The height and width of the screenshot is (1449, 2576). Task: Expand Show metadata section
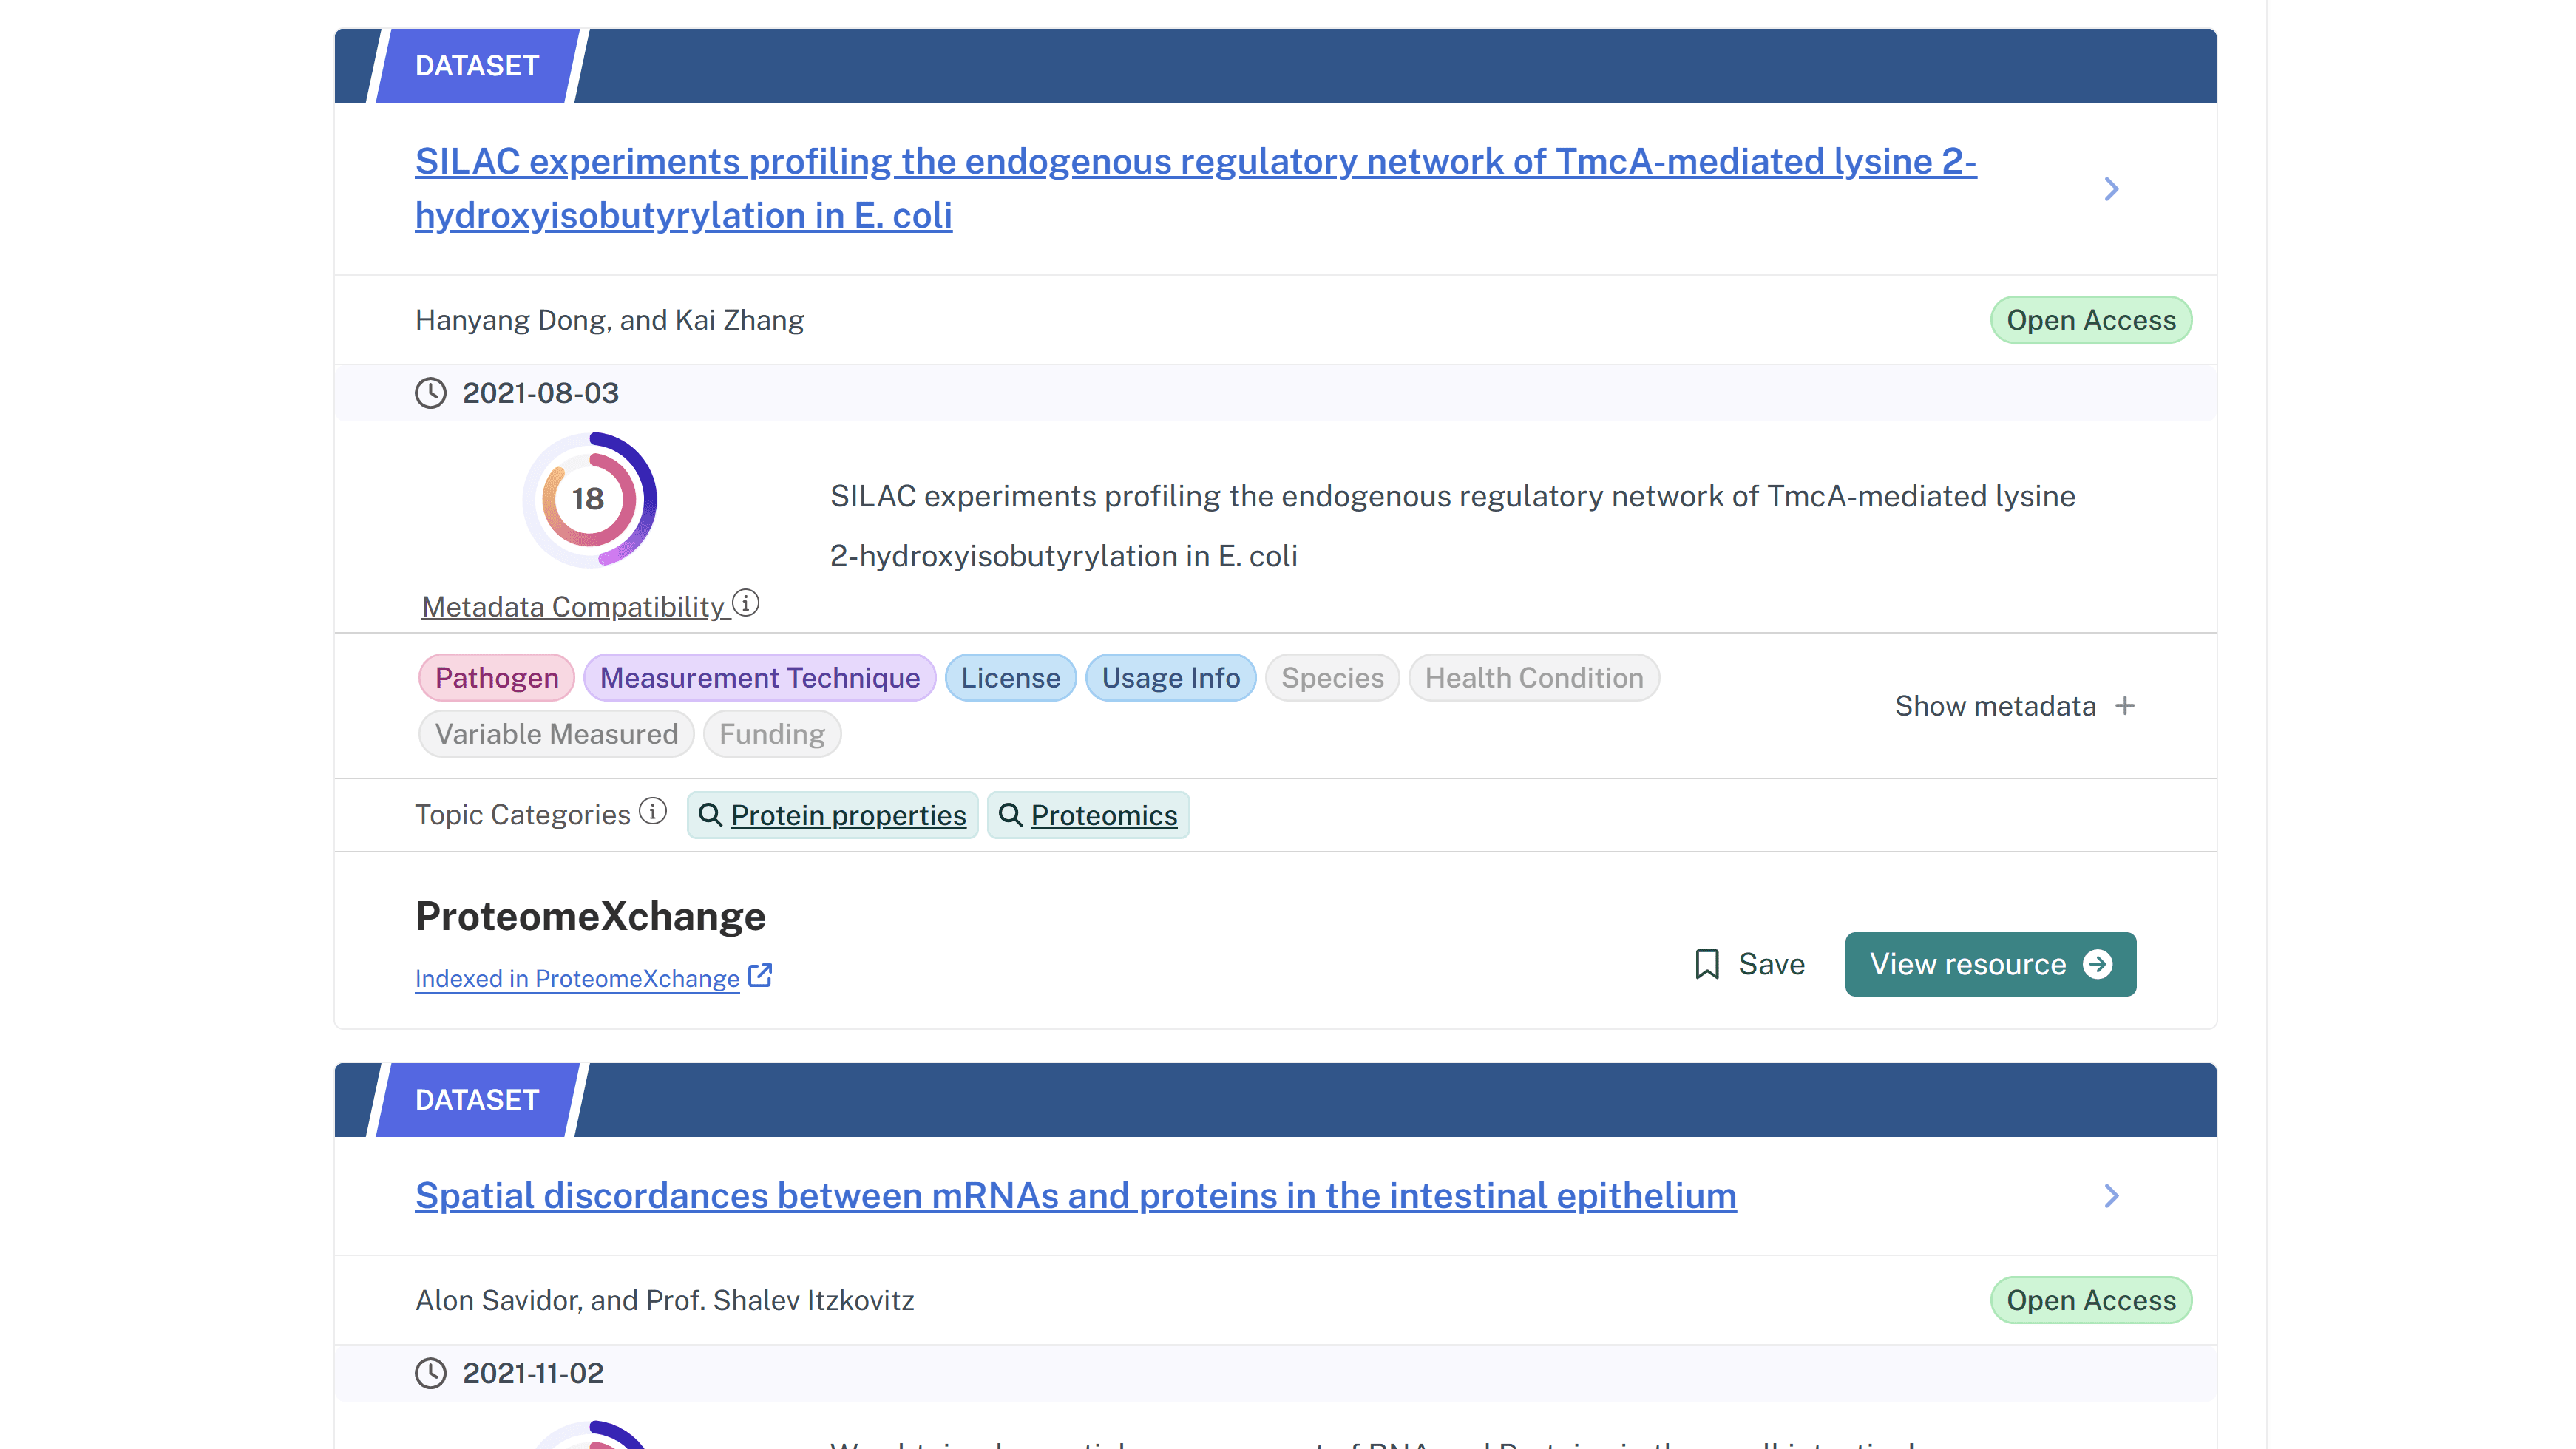(2015, 706)
